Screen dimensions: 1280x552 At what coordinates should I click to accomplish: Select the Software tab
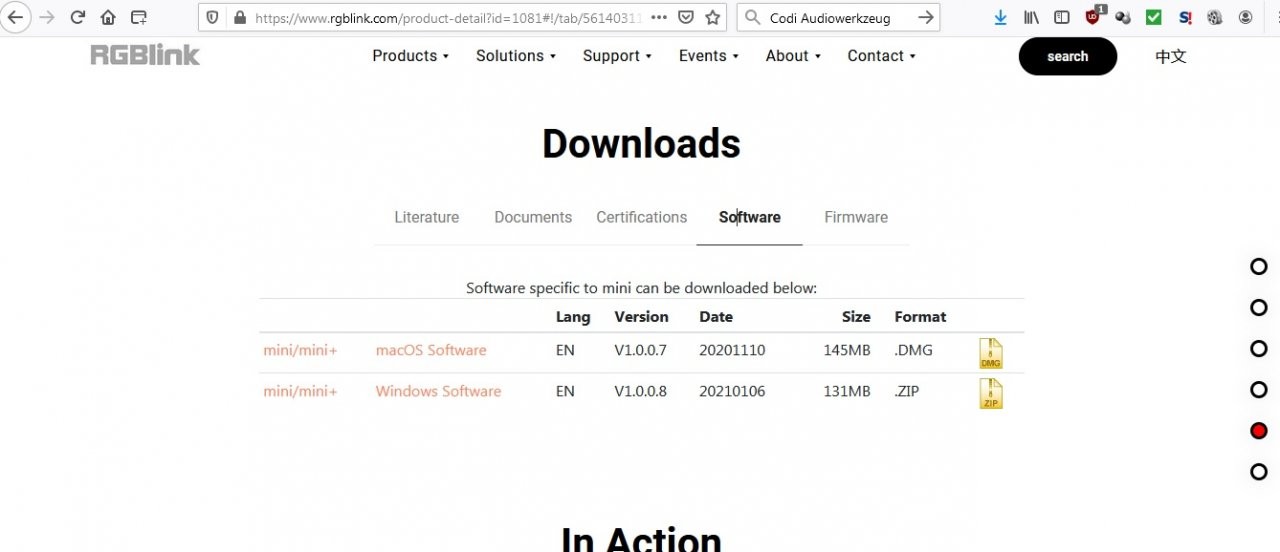(x=750, y=217)
